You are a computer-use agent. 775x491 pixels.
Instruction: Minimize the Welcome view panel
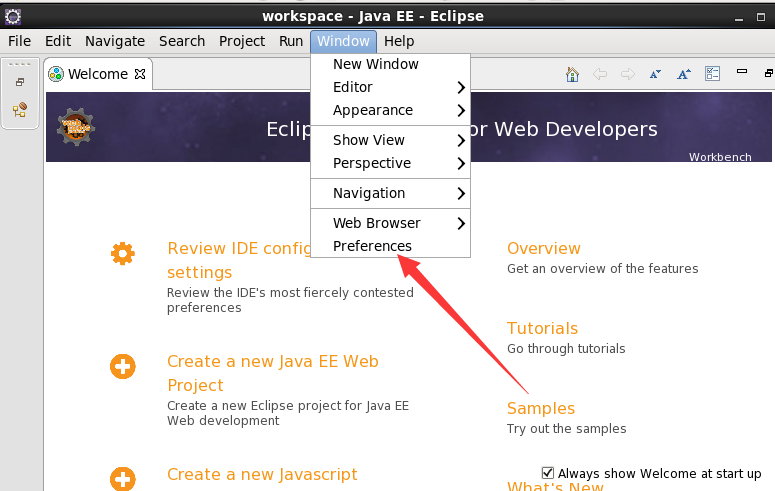click(742, 71)
